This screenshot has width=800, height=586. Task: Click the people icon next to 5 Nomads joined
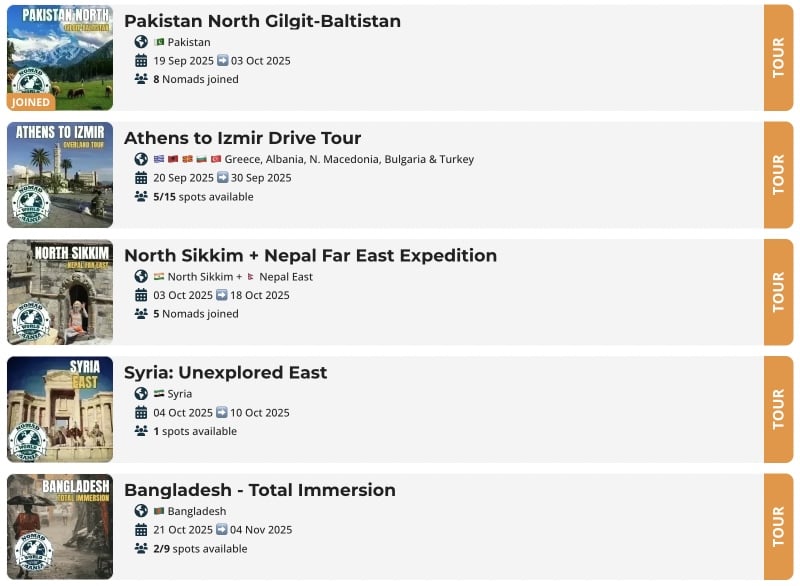click(x=141, y=314)
